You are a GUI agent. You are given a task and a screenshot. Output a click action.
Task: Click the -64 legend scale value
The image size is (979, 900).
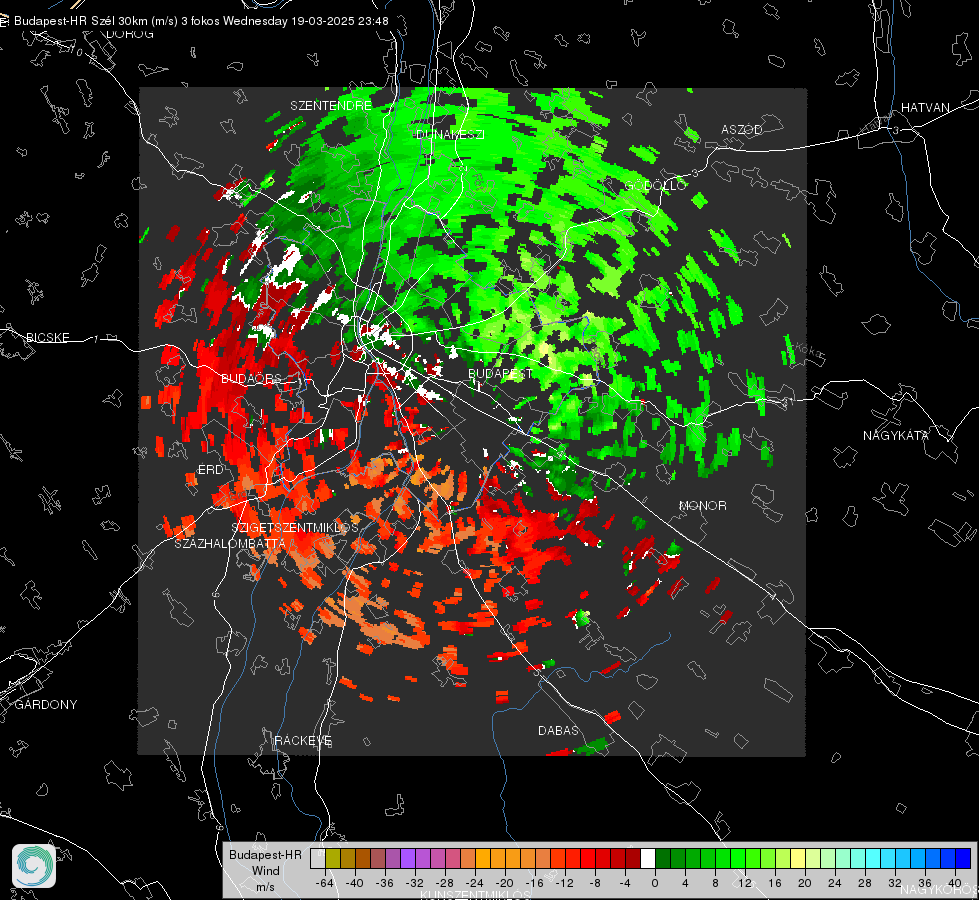pos(325,883)
